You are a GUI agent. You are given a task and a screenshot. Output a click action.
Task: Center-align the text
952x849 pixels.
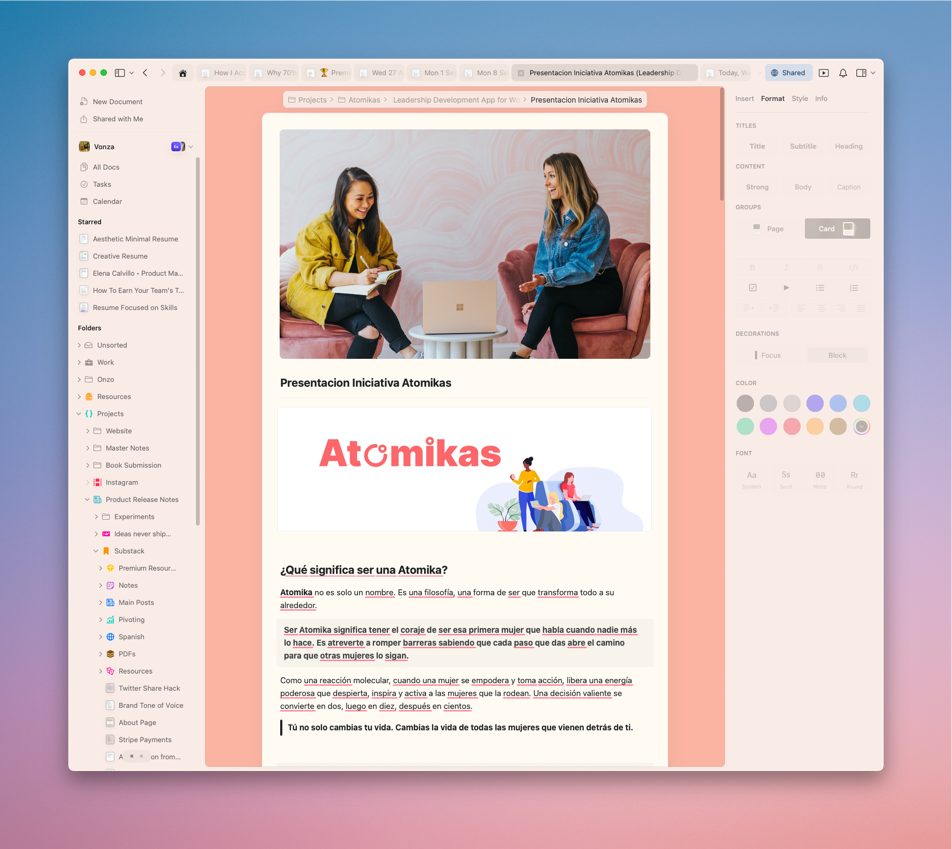click(x=821, y=309)
